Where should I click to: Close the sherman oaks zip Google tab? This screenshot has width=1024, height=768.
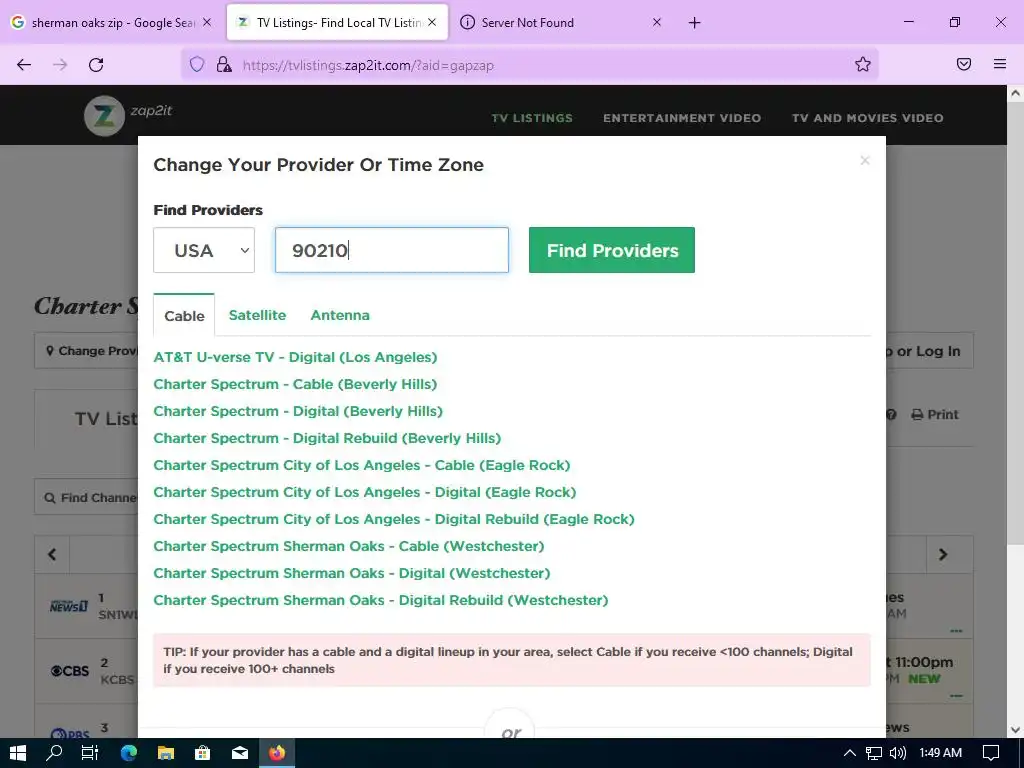click(207, 22)
